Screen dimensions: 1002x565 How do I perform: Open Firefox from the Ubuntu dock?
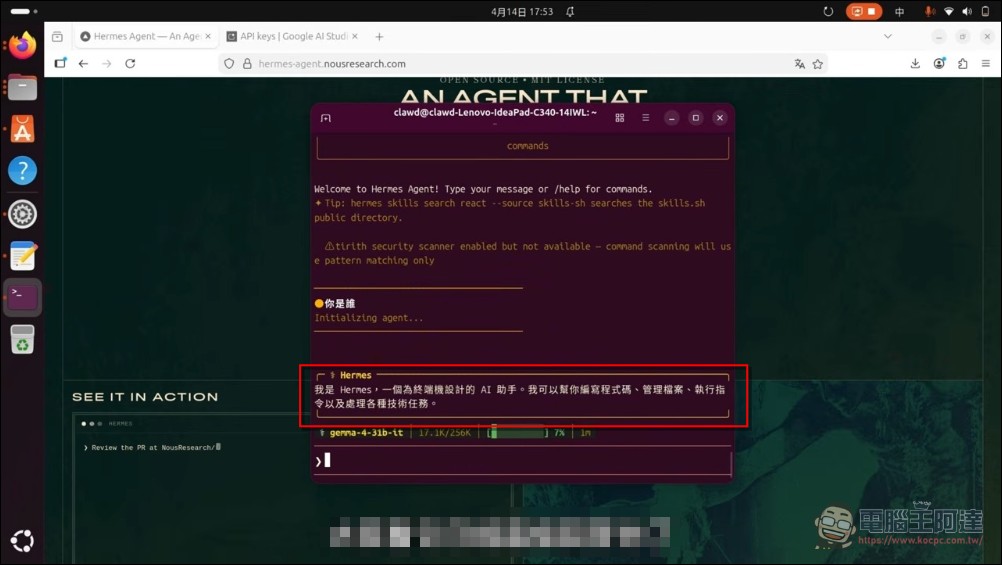[22, 45]
